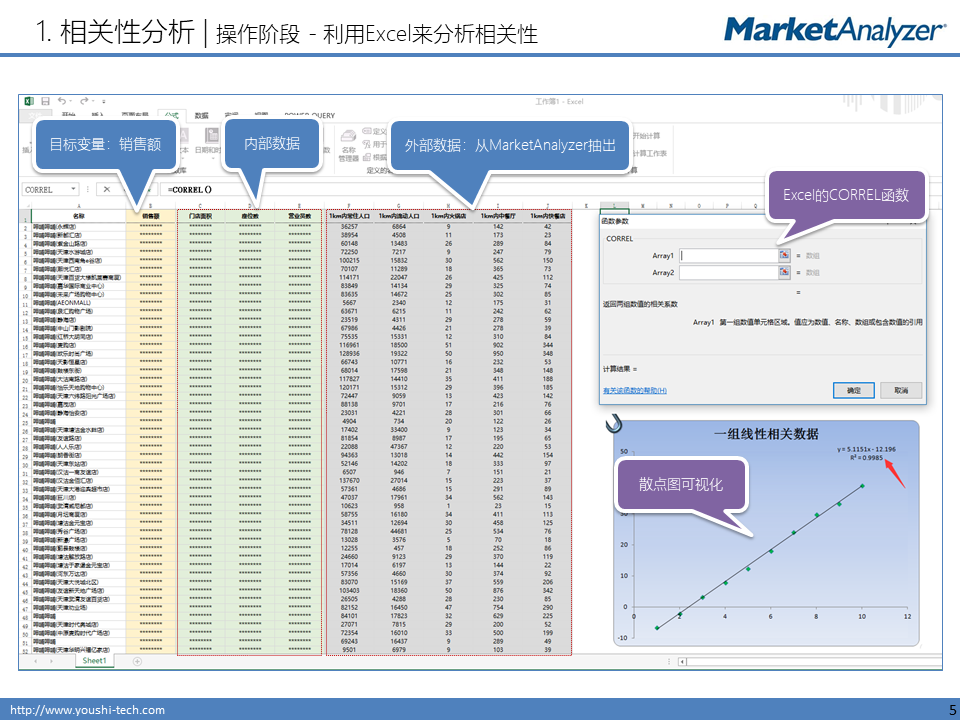
Task: Open the undo history dropdown arrow
Action: click(70, 102)
